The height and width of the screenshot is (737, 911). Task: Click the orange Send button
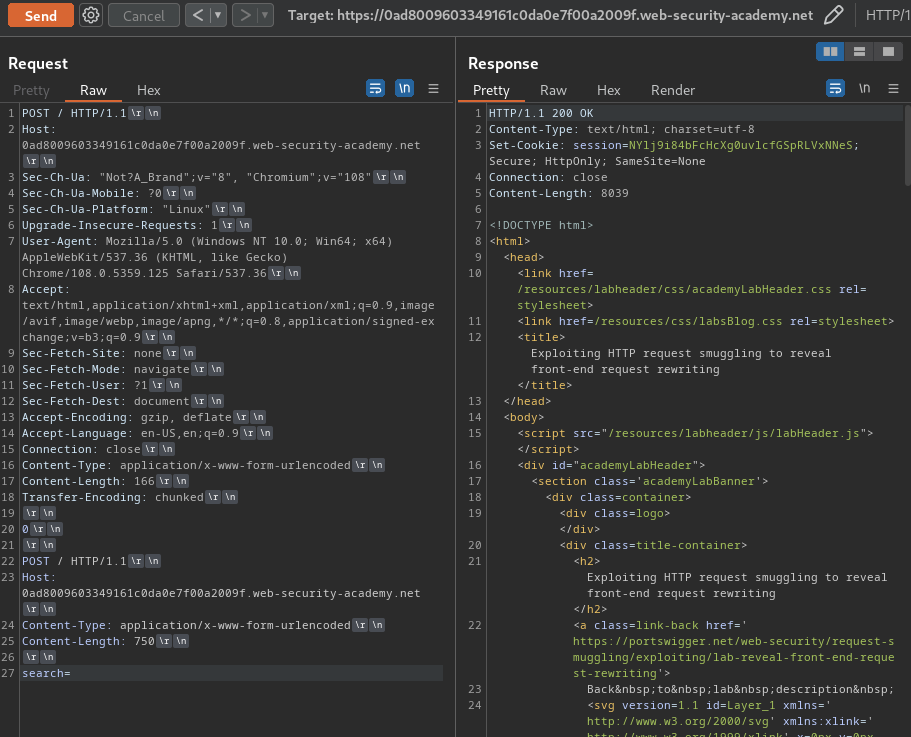(x=41, y=16)
